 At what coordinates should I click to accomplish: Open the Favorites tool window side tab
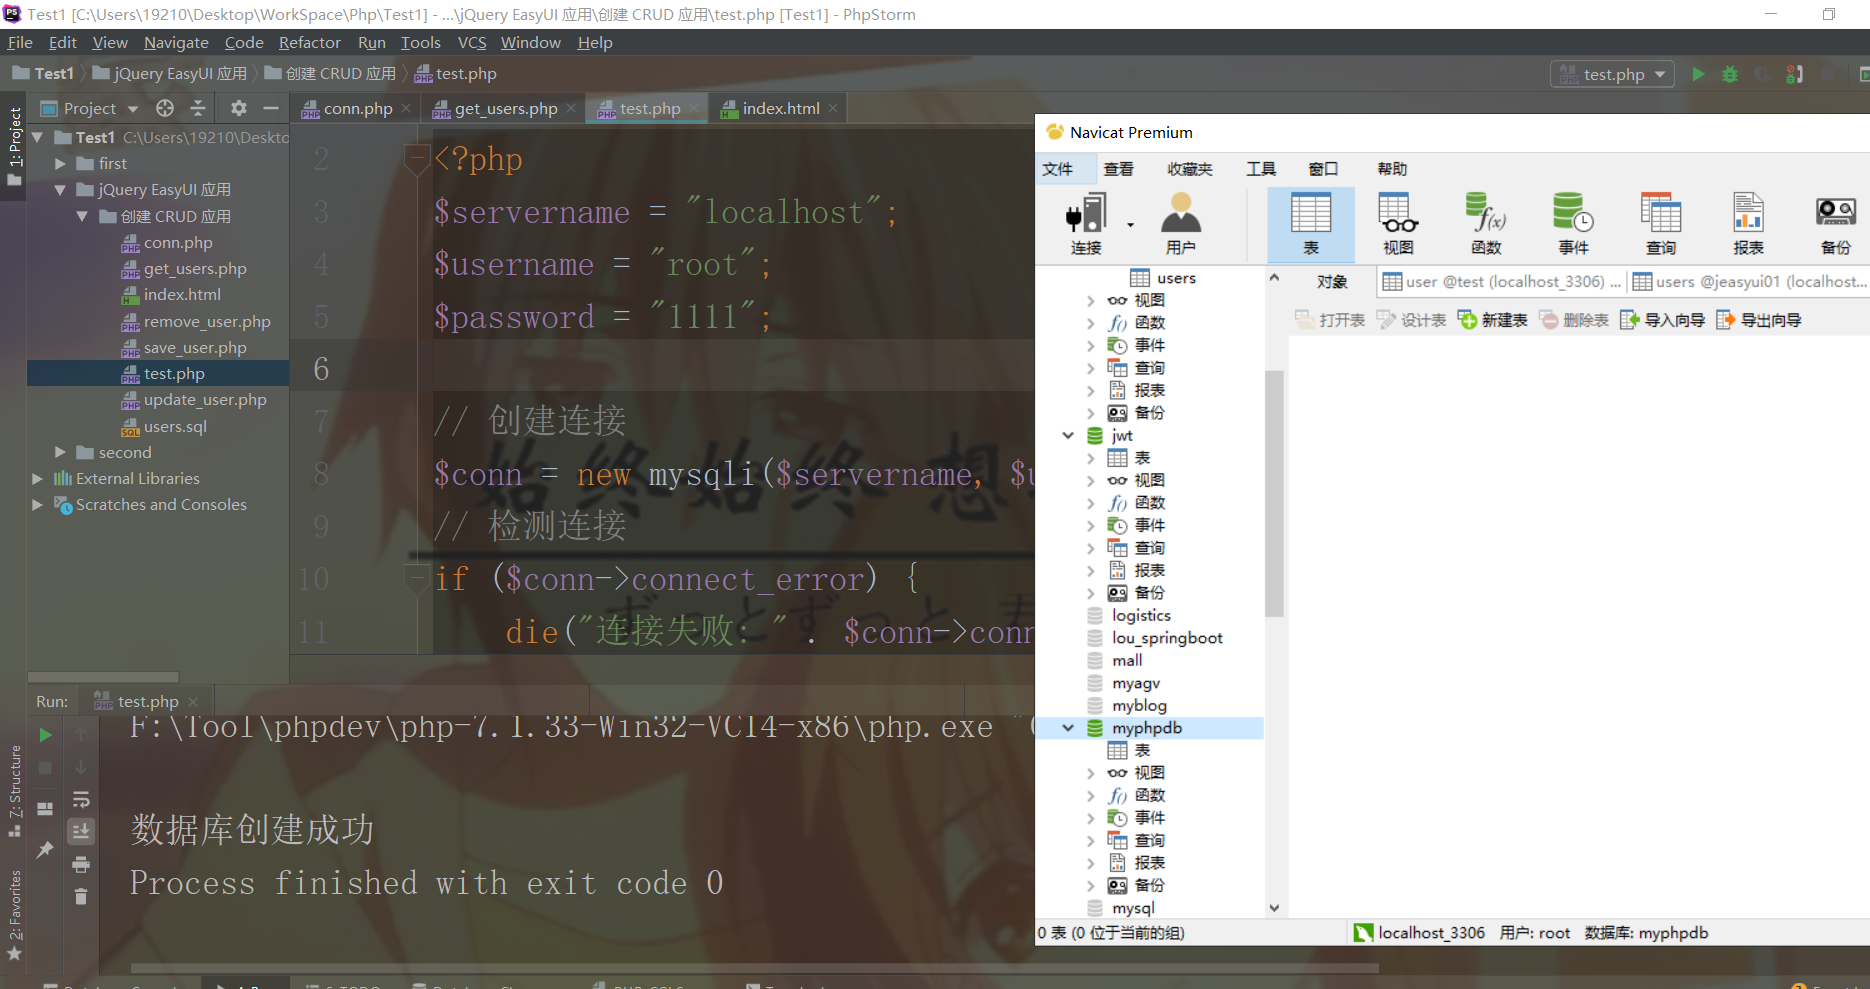(x=14, y=914)
